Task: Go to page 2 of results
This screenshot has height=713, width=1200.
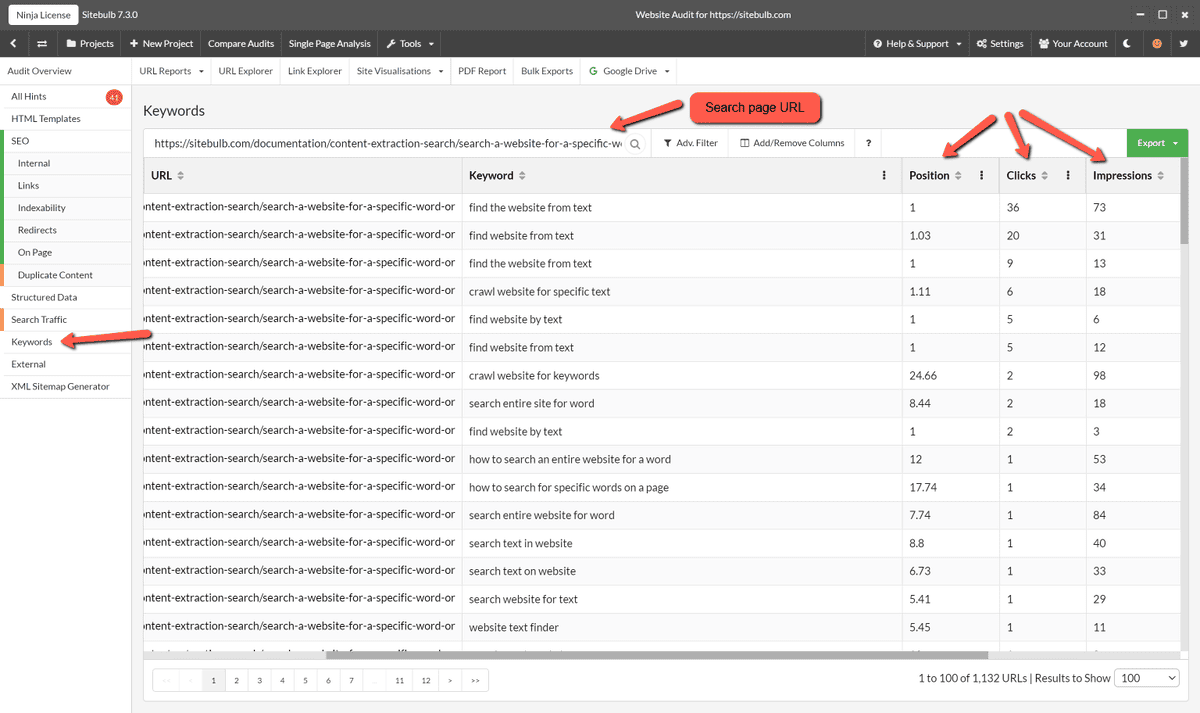Action: tap(237, 680)
